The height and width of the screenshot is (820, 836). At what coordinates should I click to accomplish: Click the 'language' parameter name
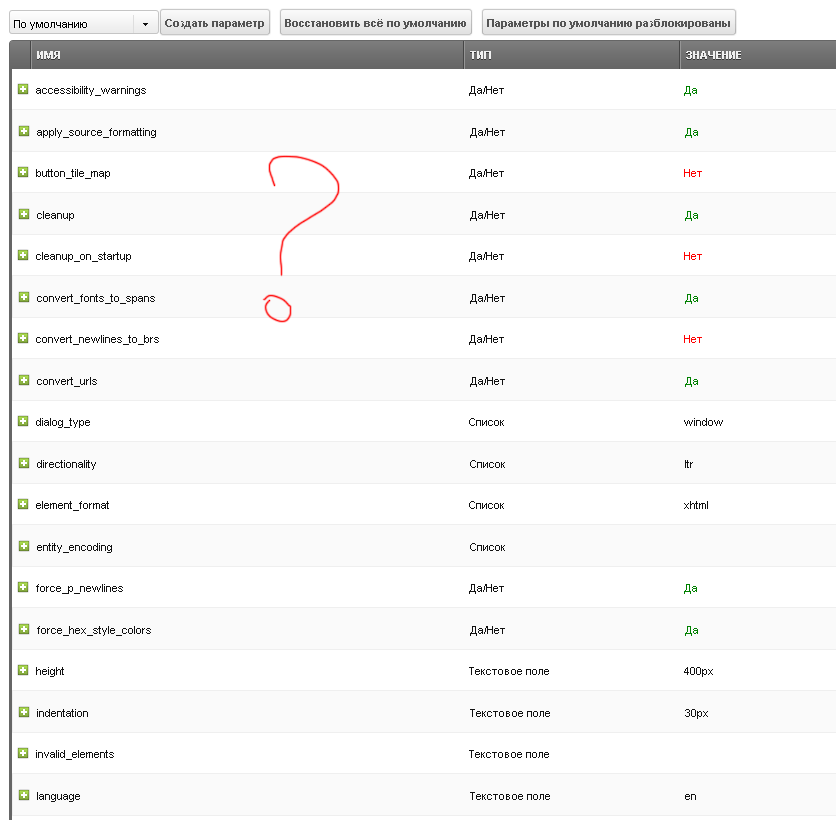(x=58, y=797)
